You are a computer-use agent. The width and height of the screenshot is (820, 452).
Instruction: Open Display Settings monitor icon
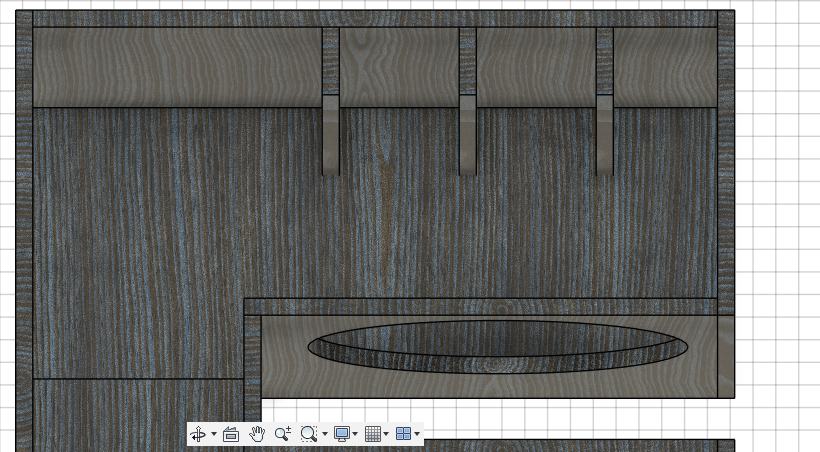(x=342, y=434)
